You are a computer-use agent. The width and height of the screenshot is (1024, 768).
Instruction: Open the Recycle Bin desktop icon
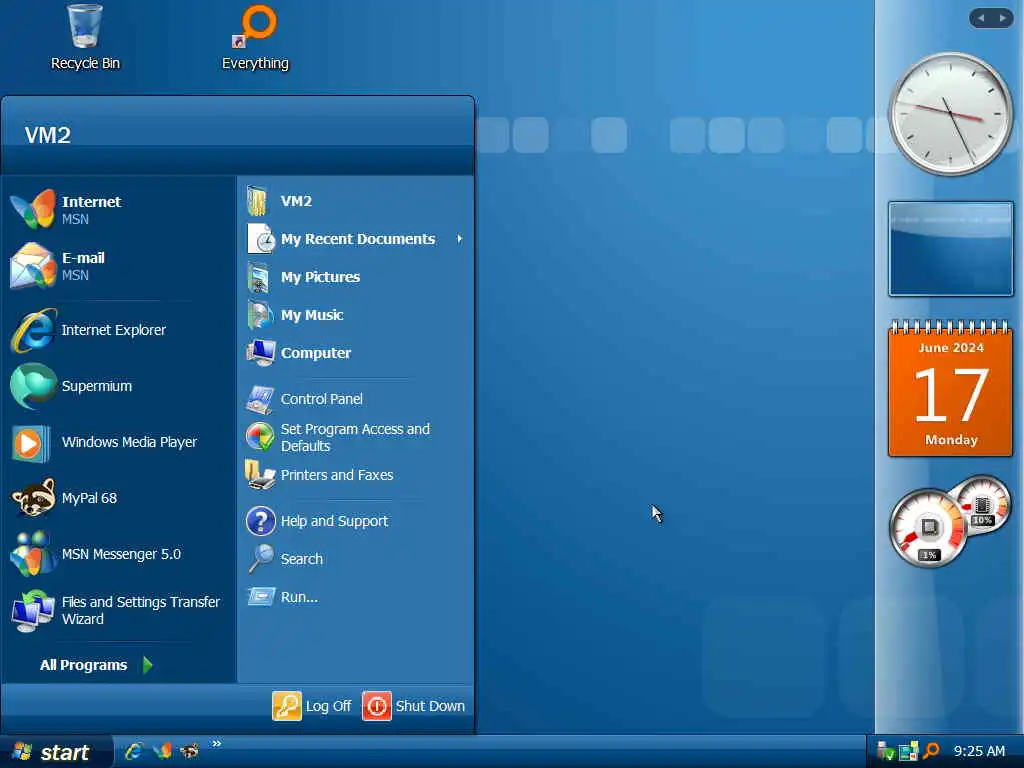coord(85,37)
